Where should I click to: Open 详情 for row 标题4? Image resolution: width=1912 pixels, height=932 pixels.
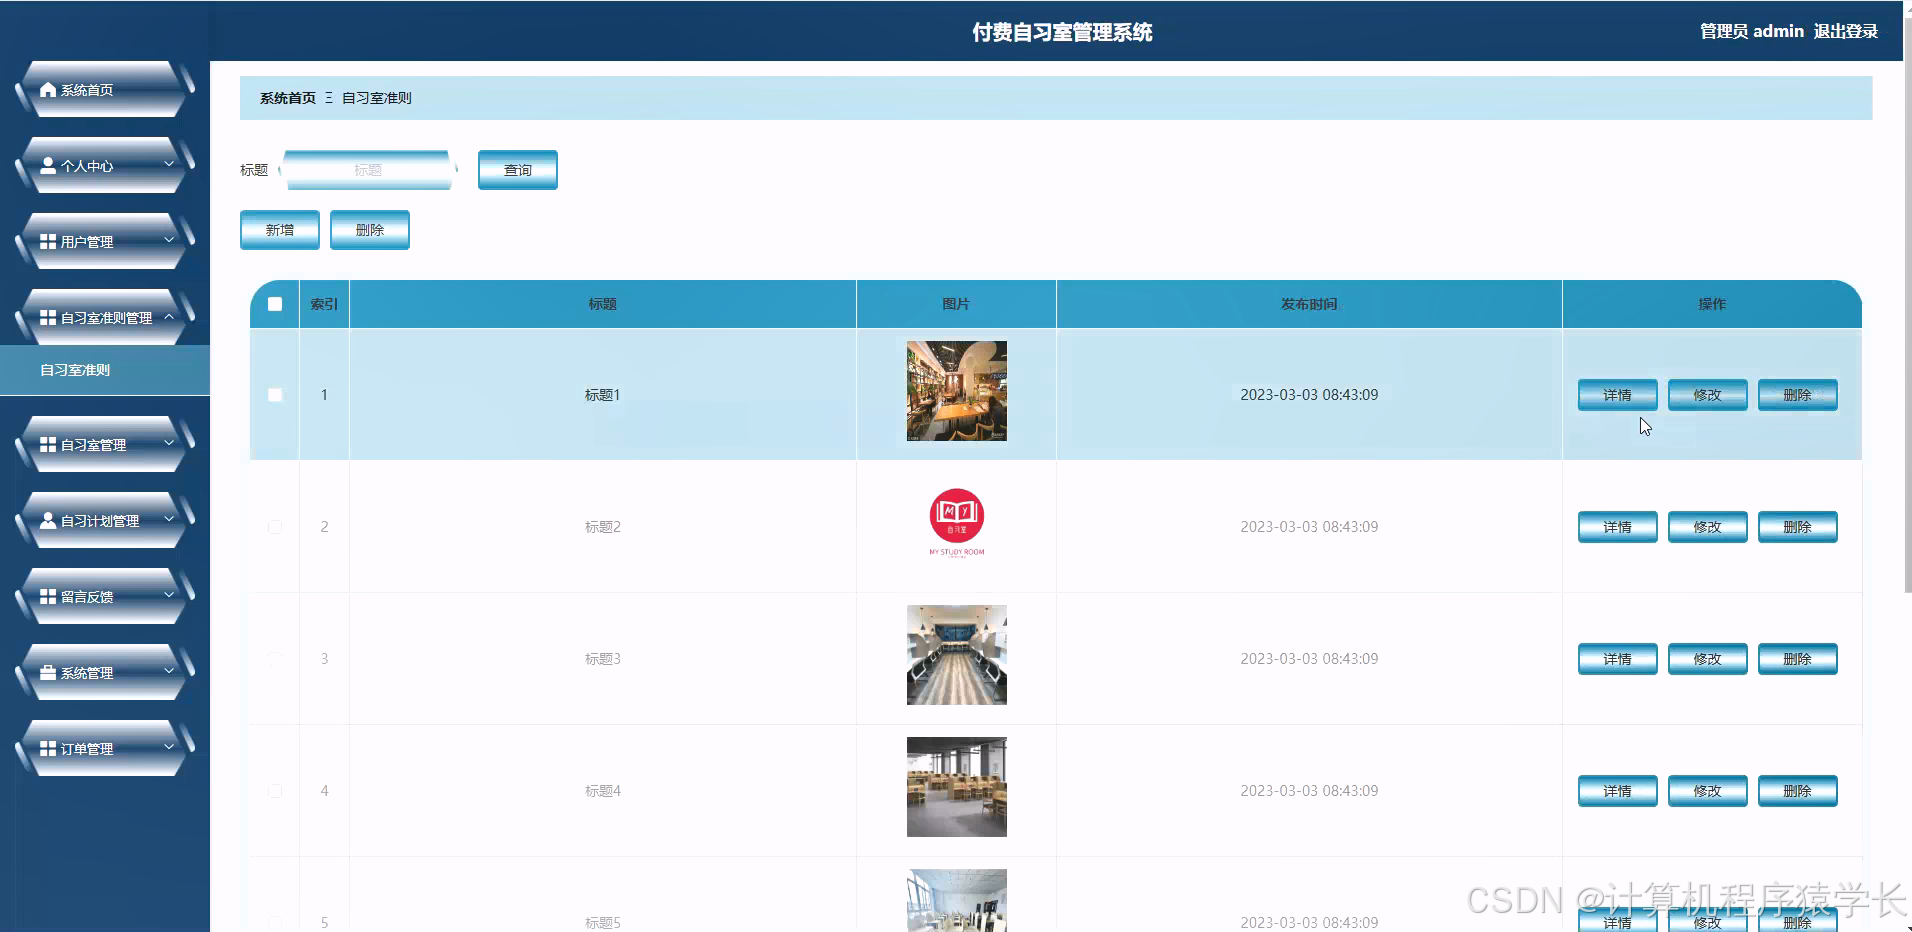click(1618, 791)
